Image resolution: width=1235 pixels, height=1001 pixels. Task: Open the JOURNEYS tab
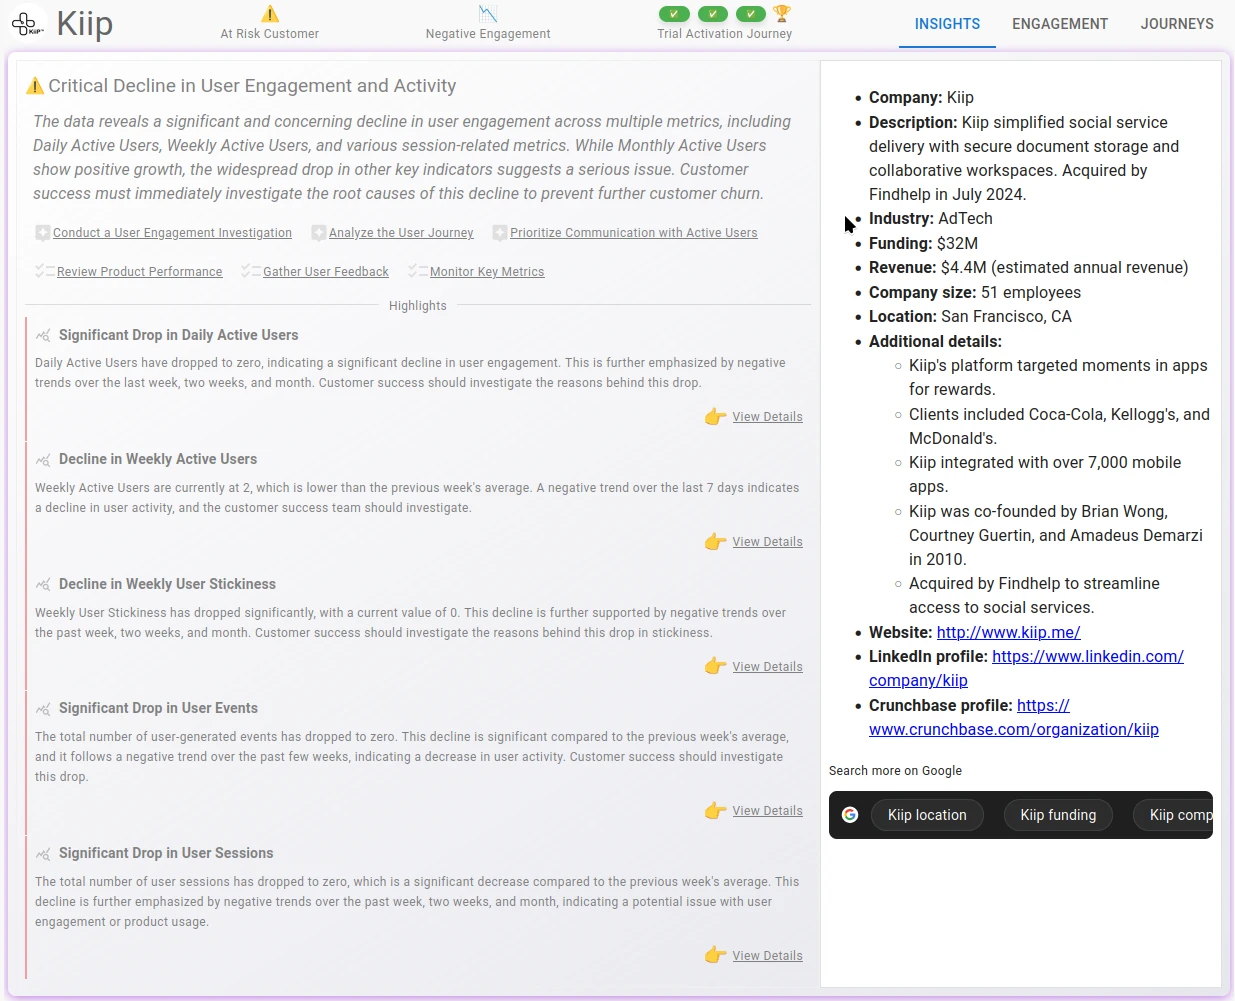1177,24
